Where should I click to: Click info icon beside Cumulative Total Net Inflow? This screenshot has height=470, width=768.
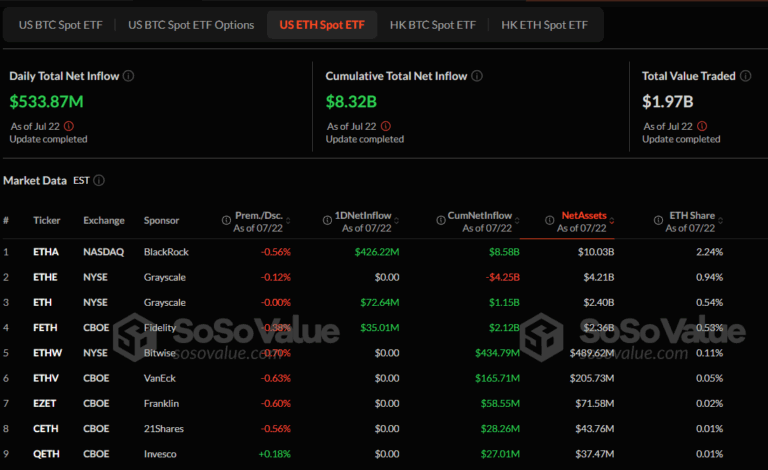tap(477, 76)
